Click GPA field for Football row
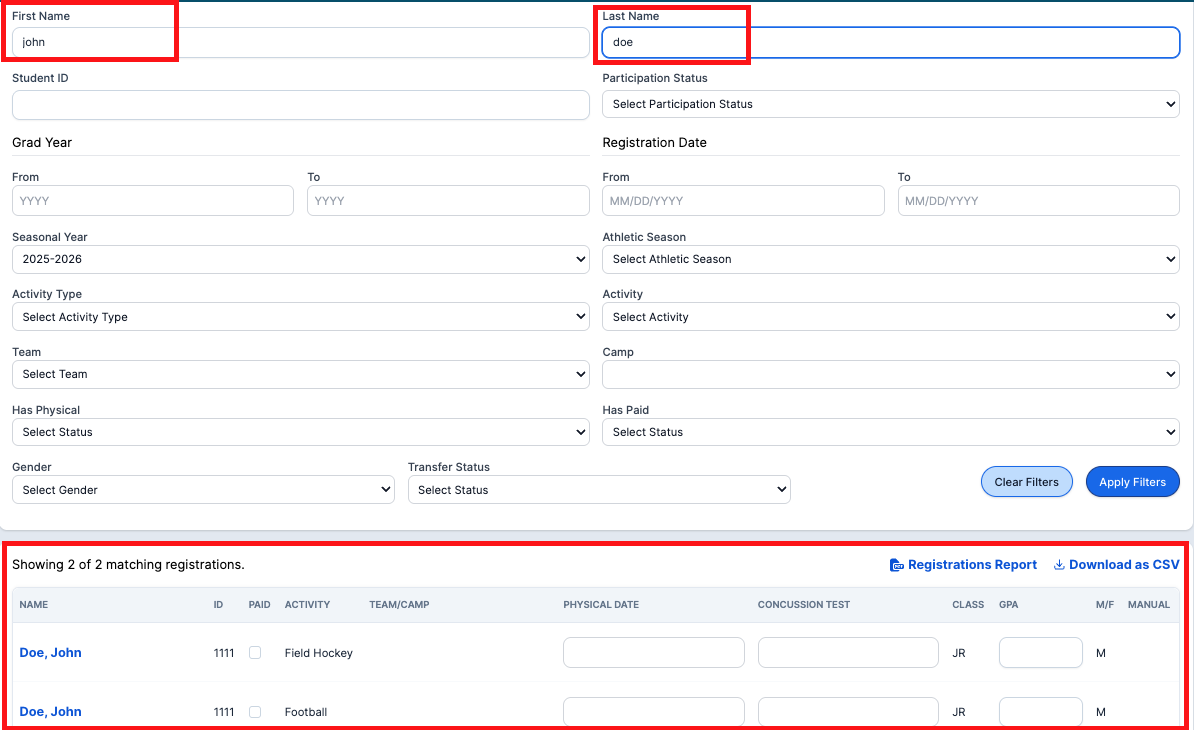Screen dimensions: 1194x730 click(1040, 712)
